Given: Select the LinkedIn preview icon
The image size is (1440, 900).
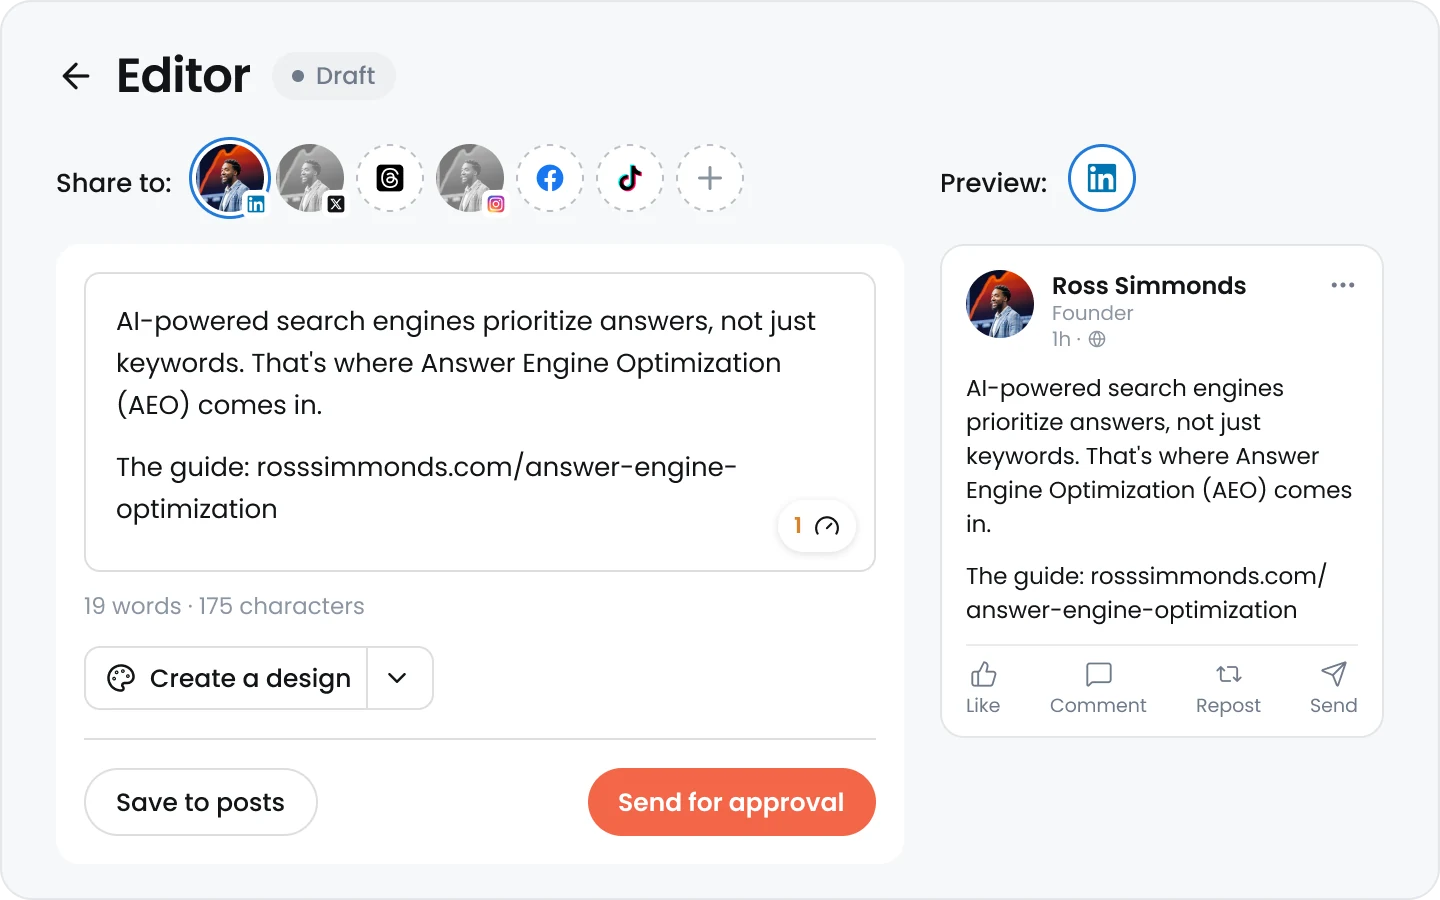Looking at the screenshot, I should tap(1102, 178).
